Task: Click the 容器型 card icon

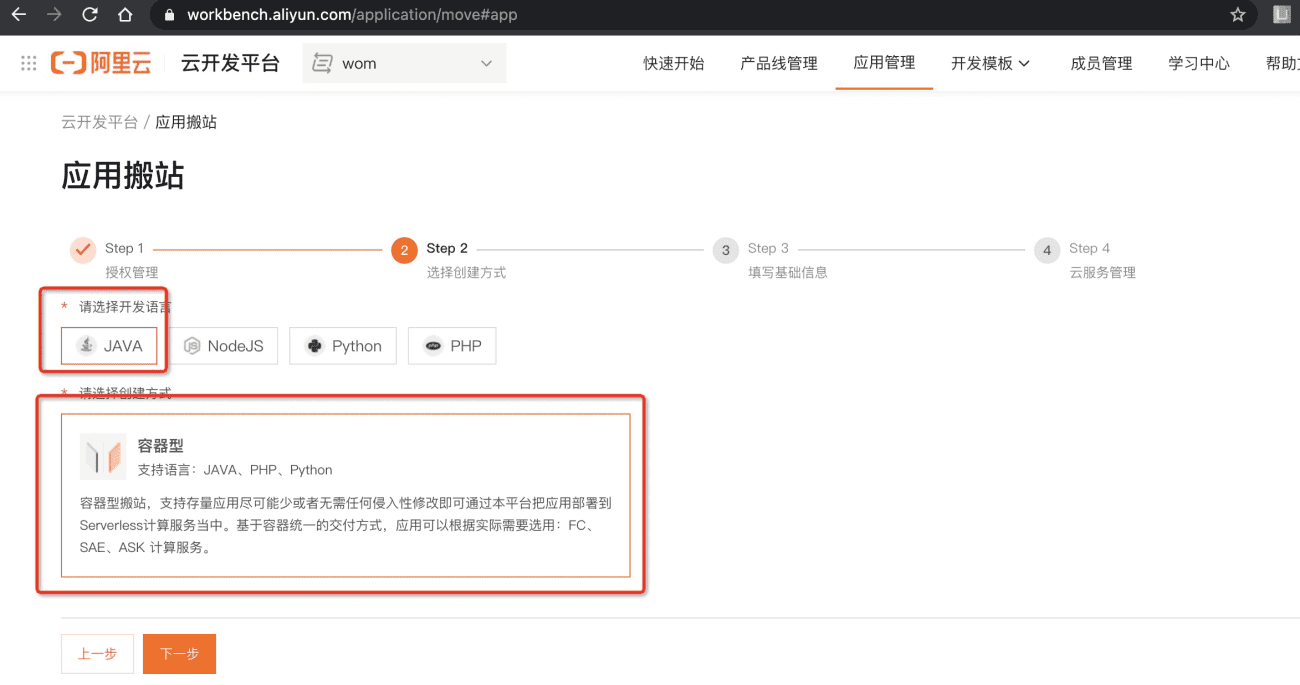Action: point(103,457)
